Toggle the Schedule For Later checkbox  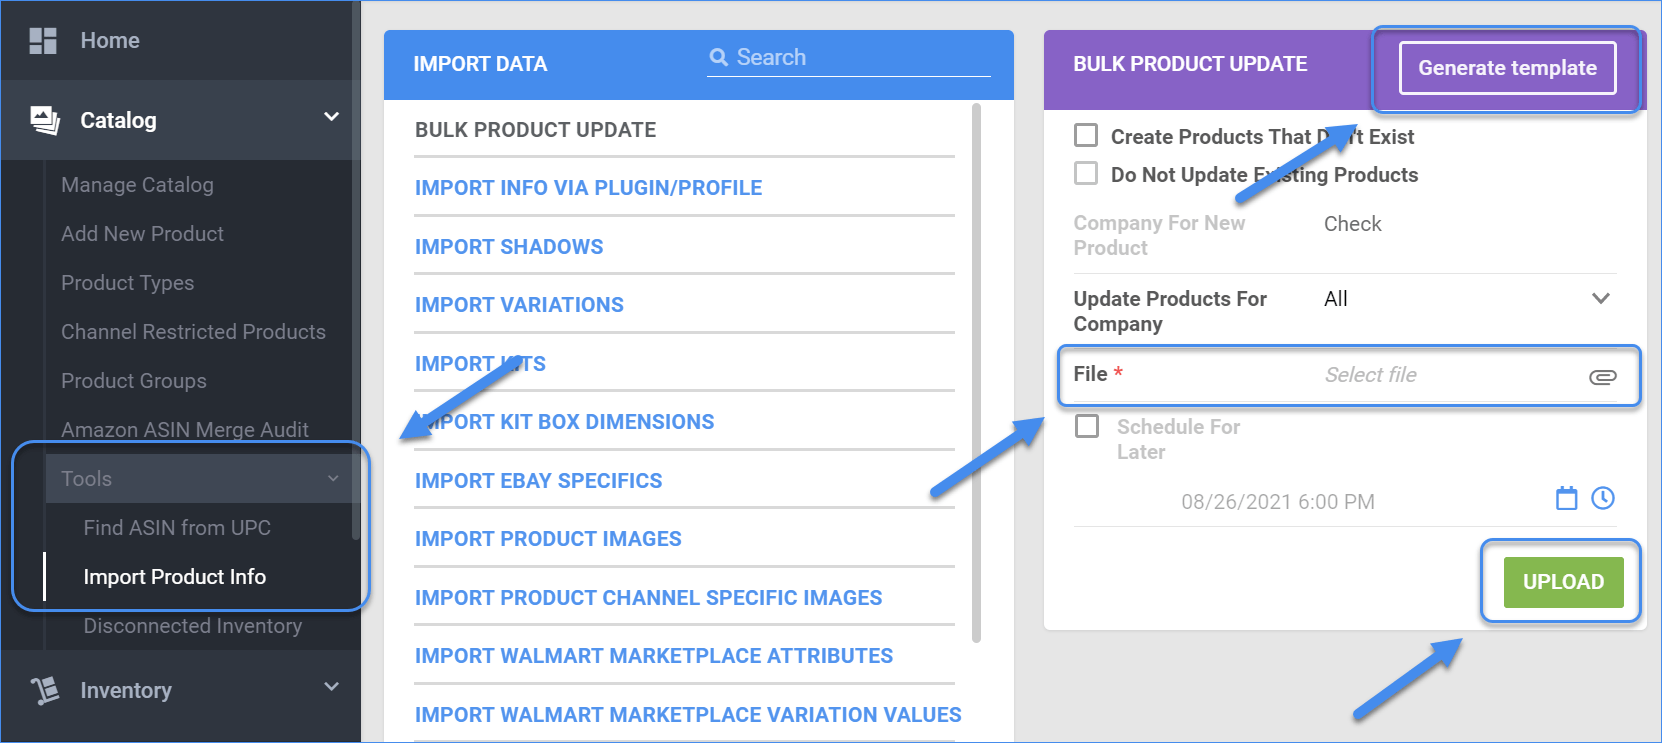tap(1086, 426)
